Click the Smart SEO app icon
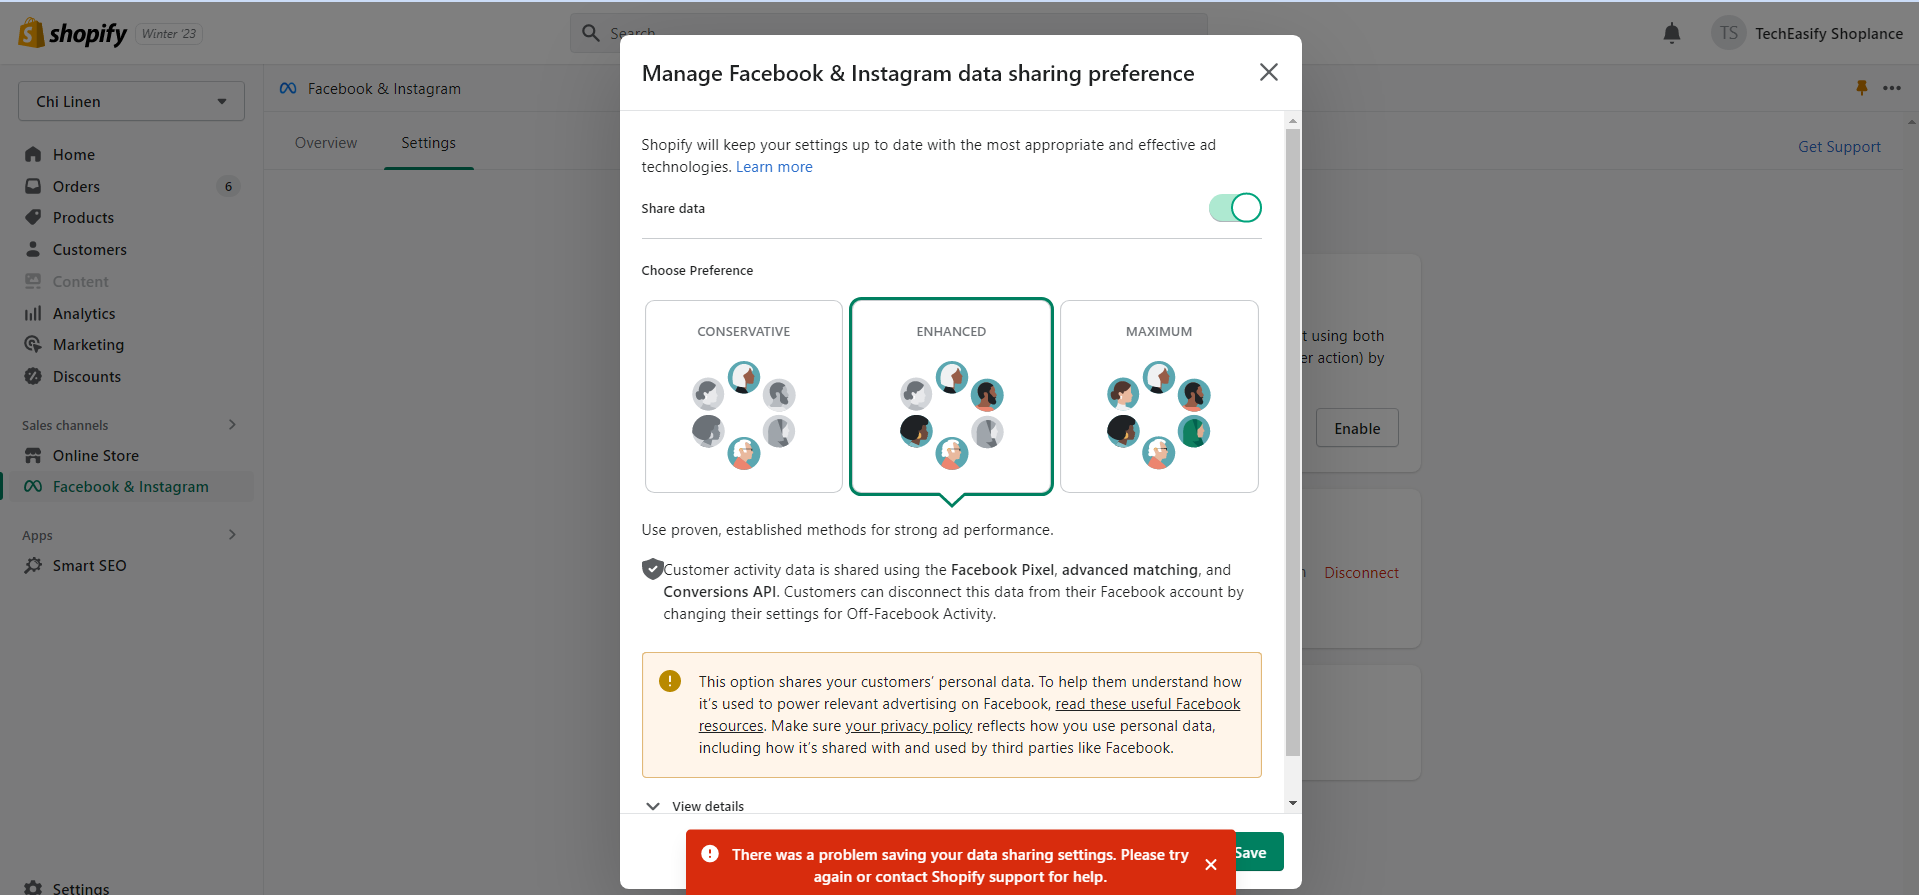The width and height of the screenshot is (1919, 895). [33, 565]
